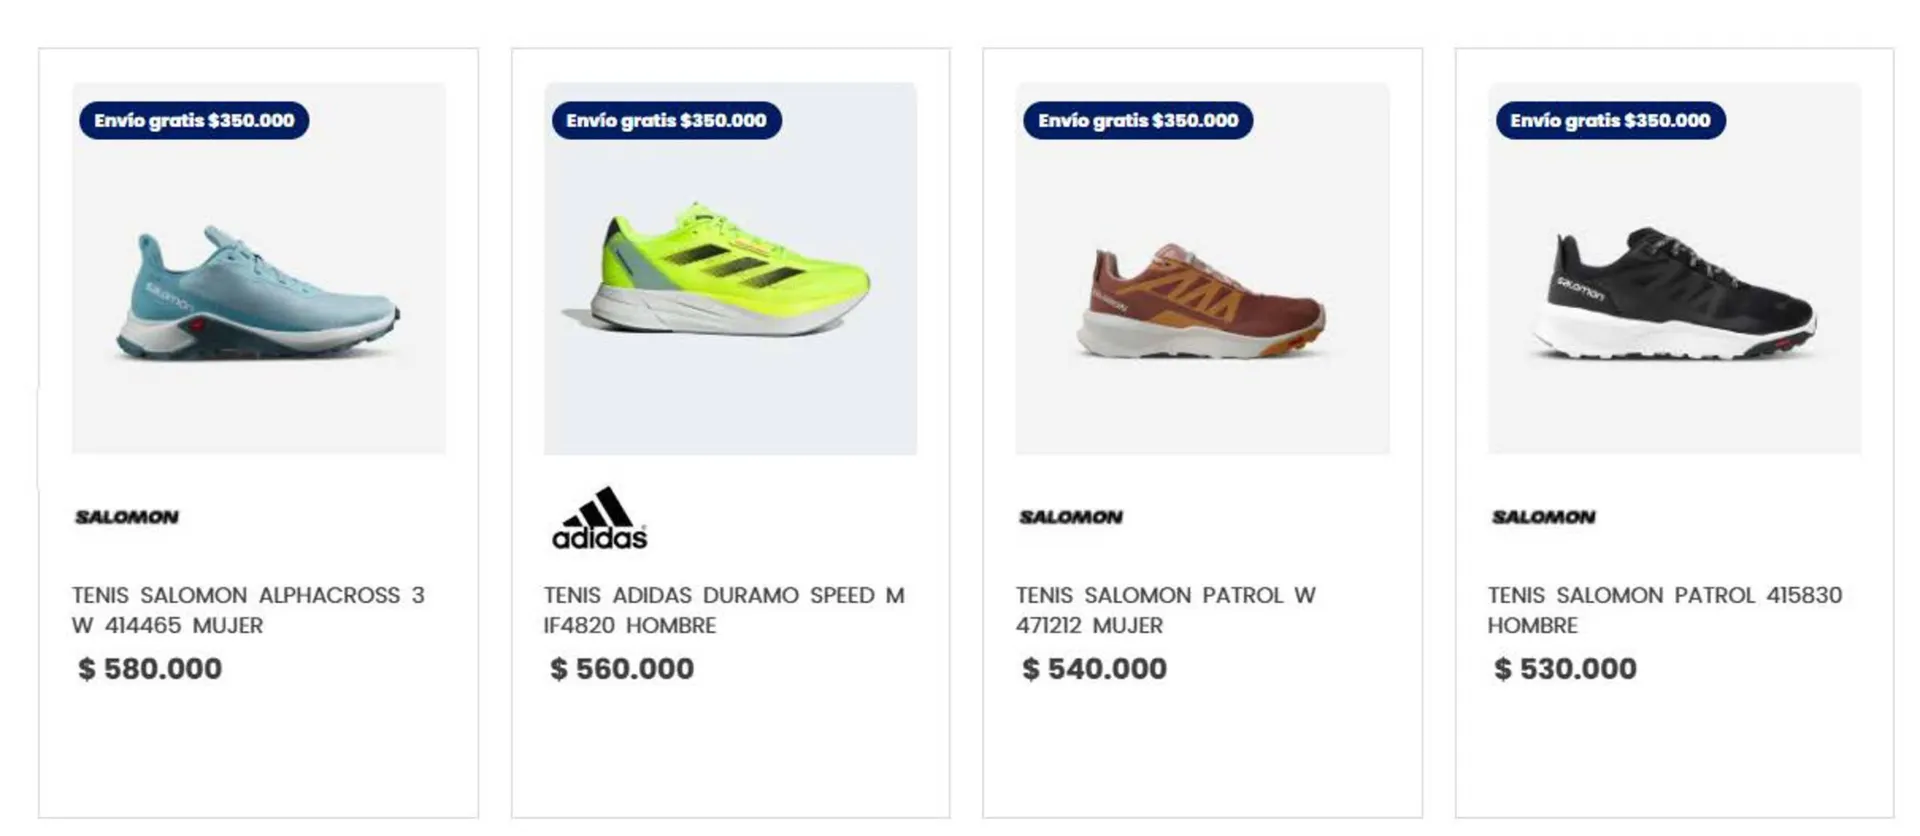Click the $ 580.000 price
Image resolution: width=1920 pixels, height=836 pixels.
point(150,668)
